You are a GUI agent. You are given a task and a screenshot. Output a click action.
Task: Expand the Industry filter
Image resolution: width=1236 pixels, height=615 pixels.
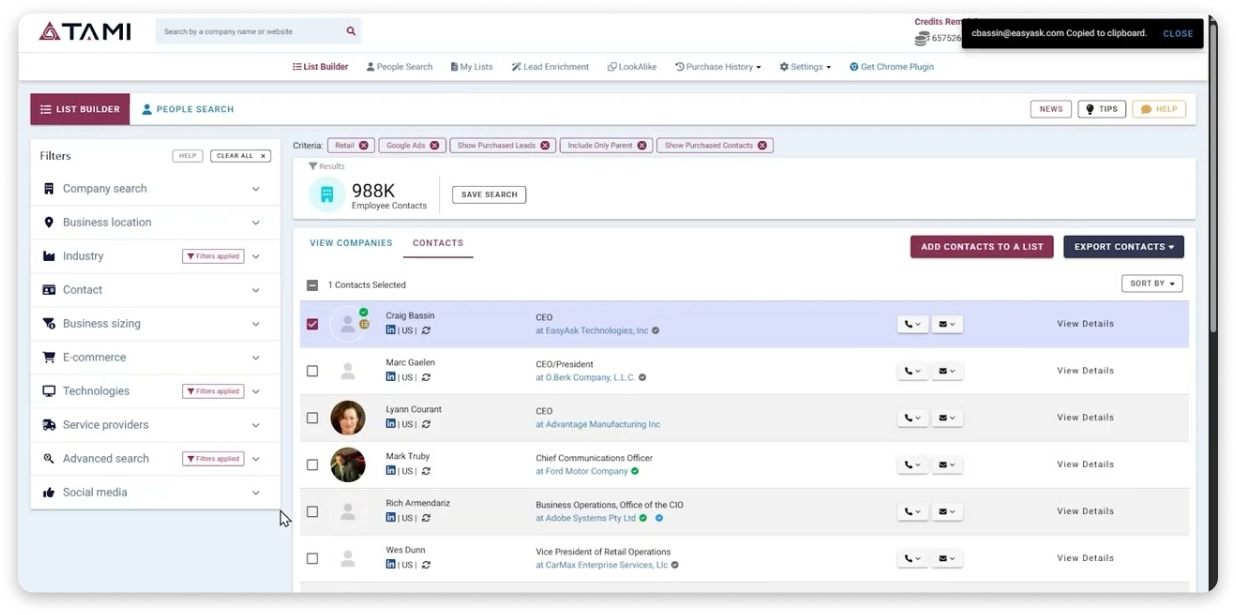(155, 256)
